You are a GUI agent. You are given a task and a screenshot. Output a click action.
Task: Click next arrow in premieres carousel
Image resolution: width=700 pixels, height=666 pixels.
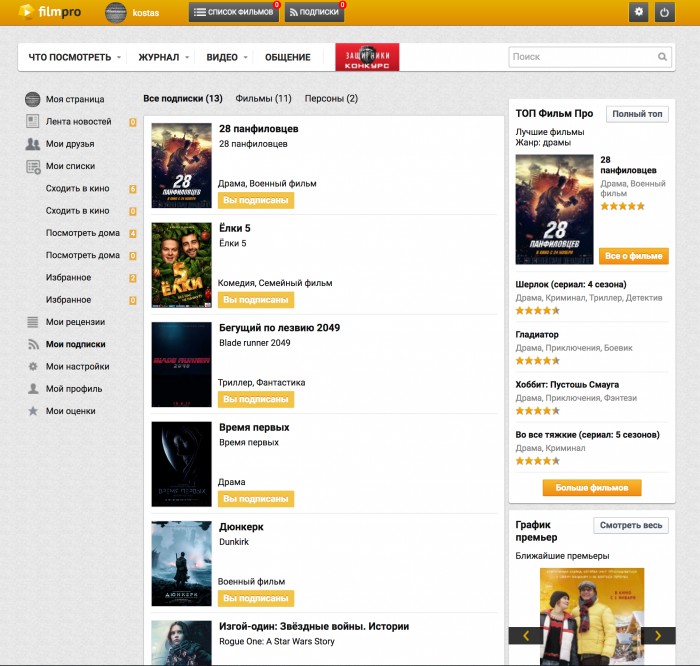pyautogui.click(x=658, y=636)
